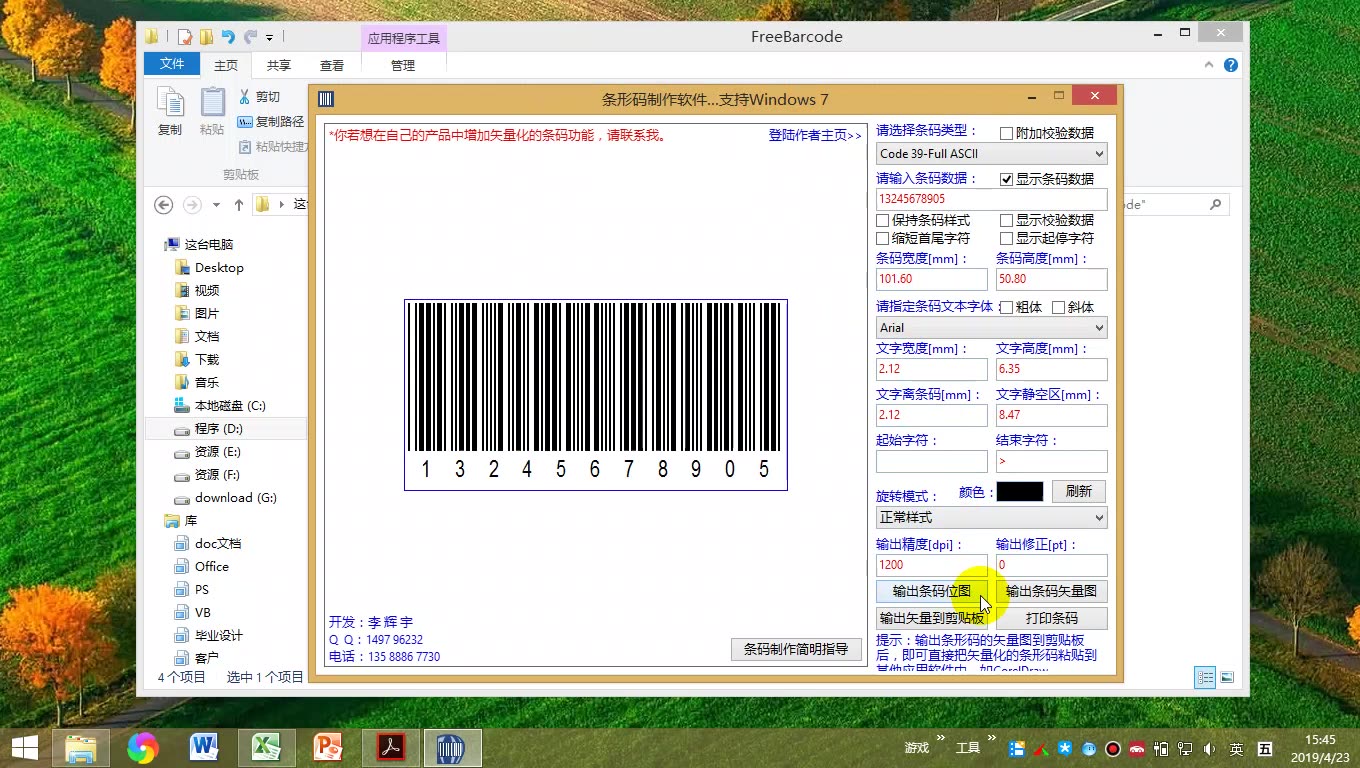Click the barcode software taskbar icon
This screenshot has width=1360, height=768.
[452, 747]
